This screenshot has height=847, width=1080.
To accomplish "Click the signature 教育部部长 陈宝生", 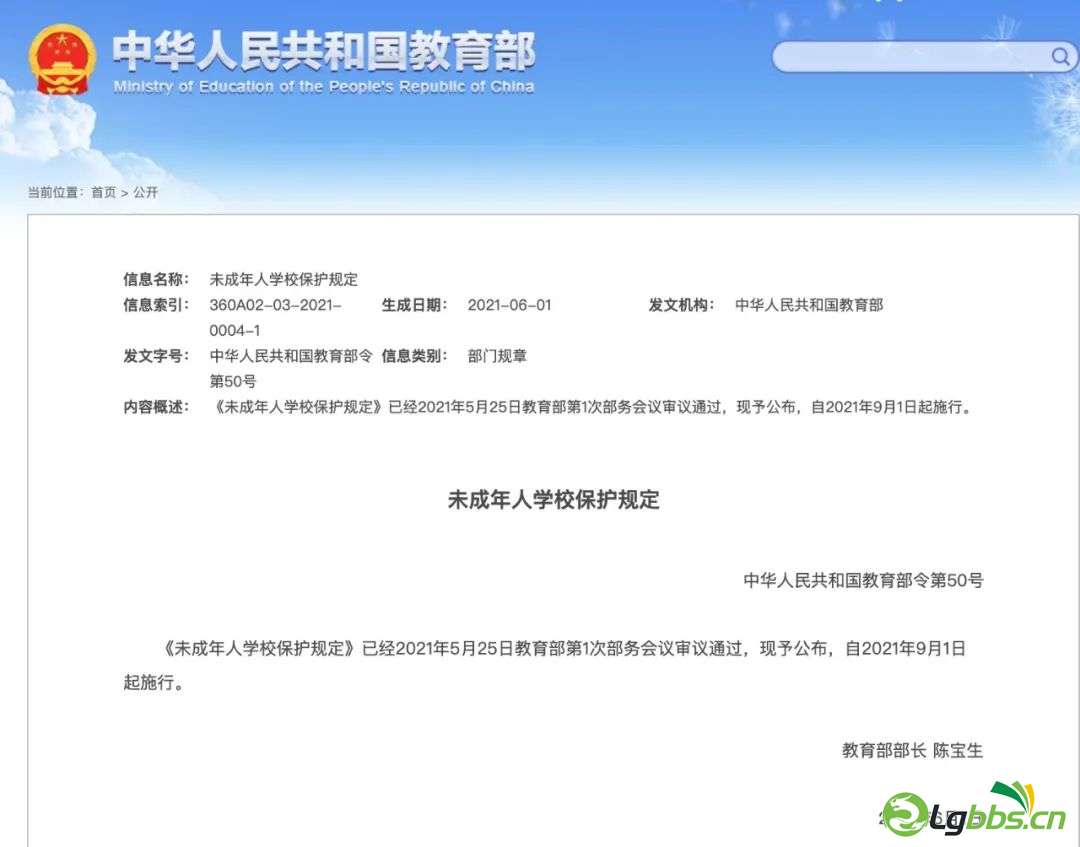I will (913, 750).
